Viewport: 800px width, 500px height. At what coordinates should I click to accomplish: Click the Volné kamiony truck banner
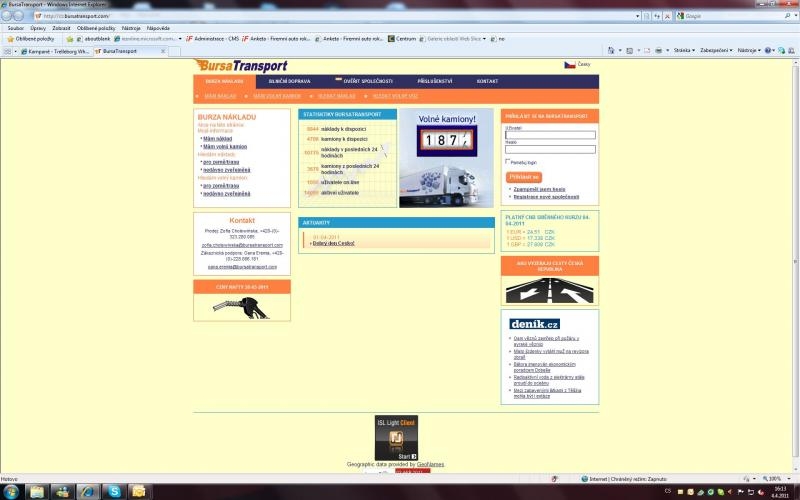(446, 158)
